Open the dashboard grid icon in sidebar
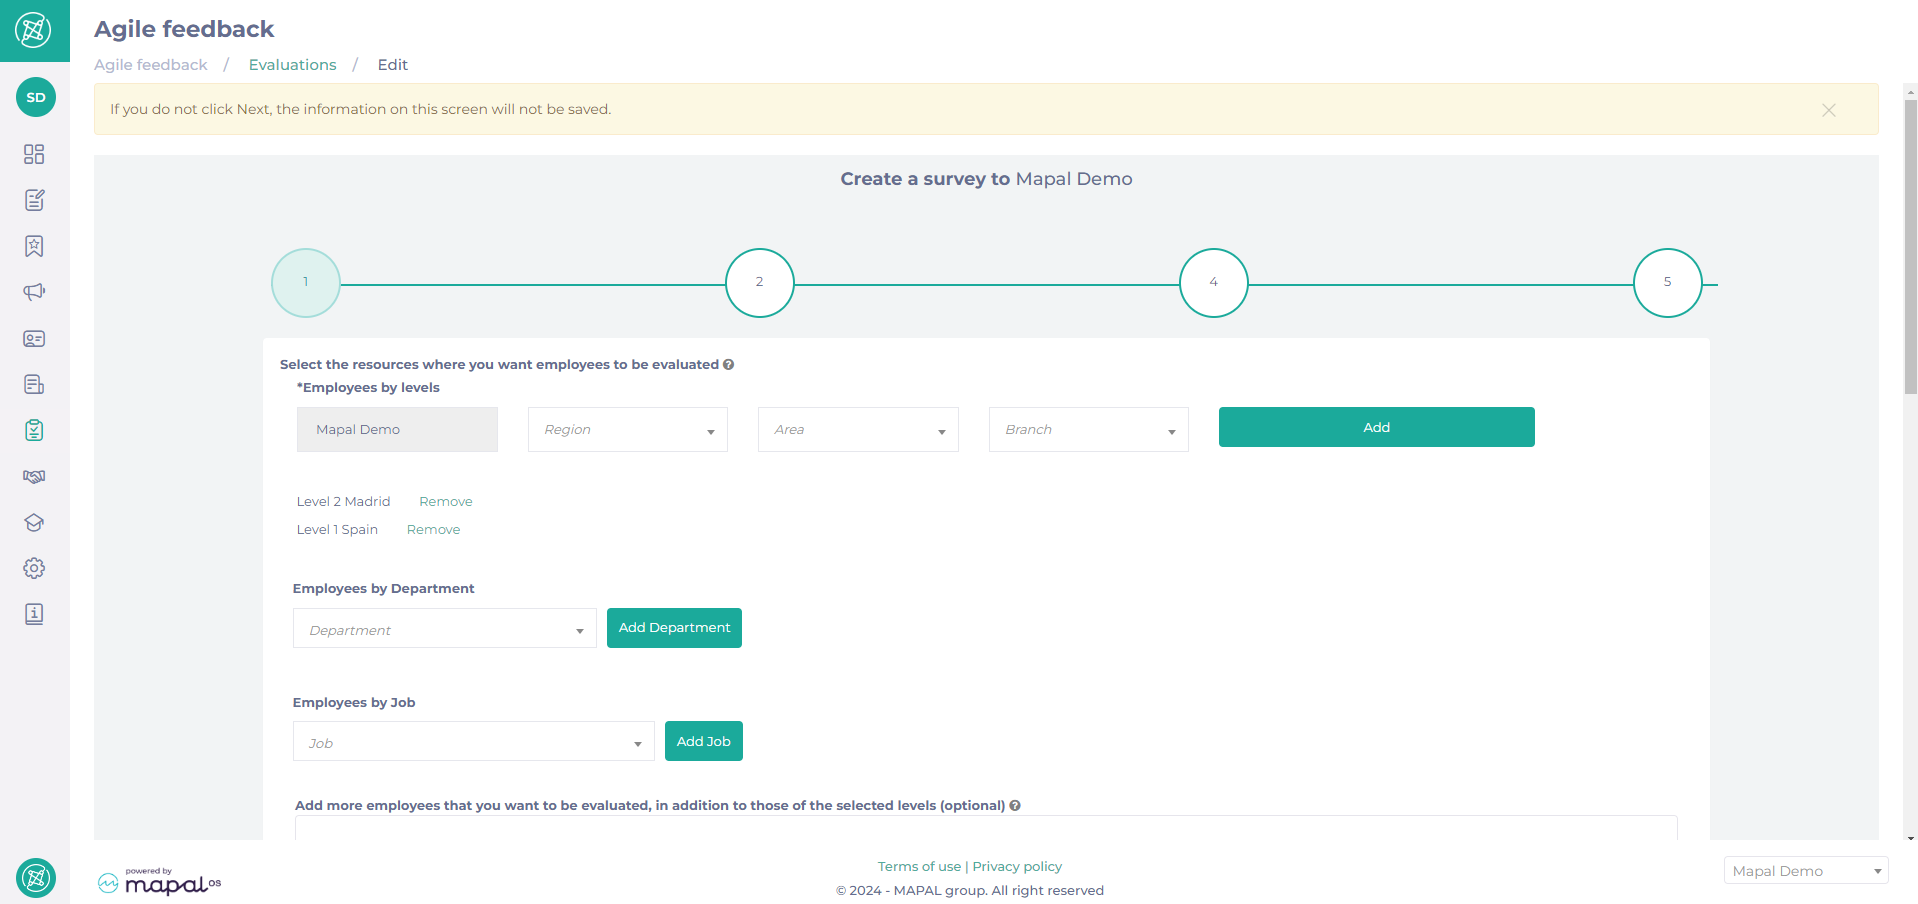The height and width of the screenshot is (904, 1918). (34, 154)
